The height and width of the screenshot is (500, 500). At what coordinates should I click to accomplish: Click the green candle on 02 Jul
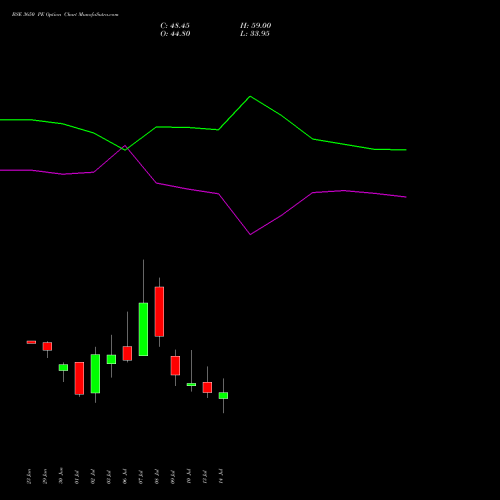tap(95, 374)
